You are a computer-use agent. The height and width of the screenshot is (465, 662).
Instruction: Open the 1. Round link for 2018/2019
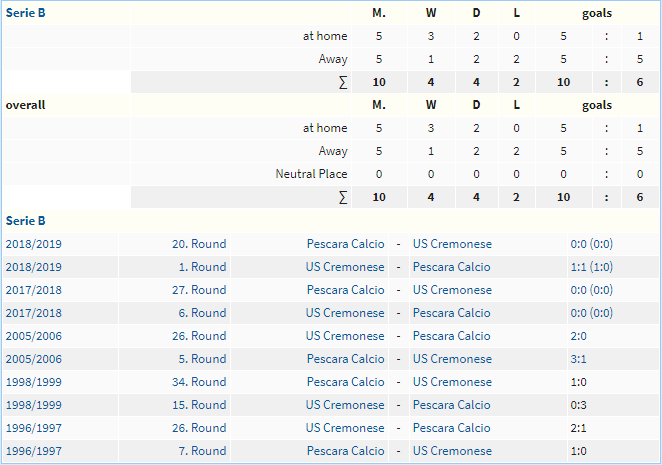[x=202, y=267]
